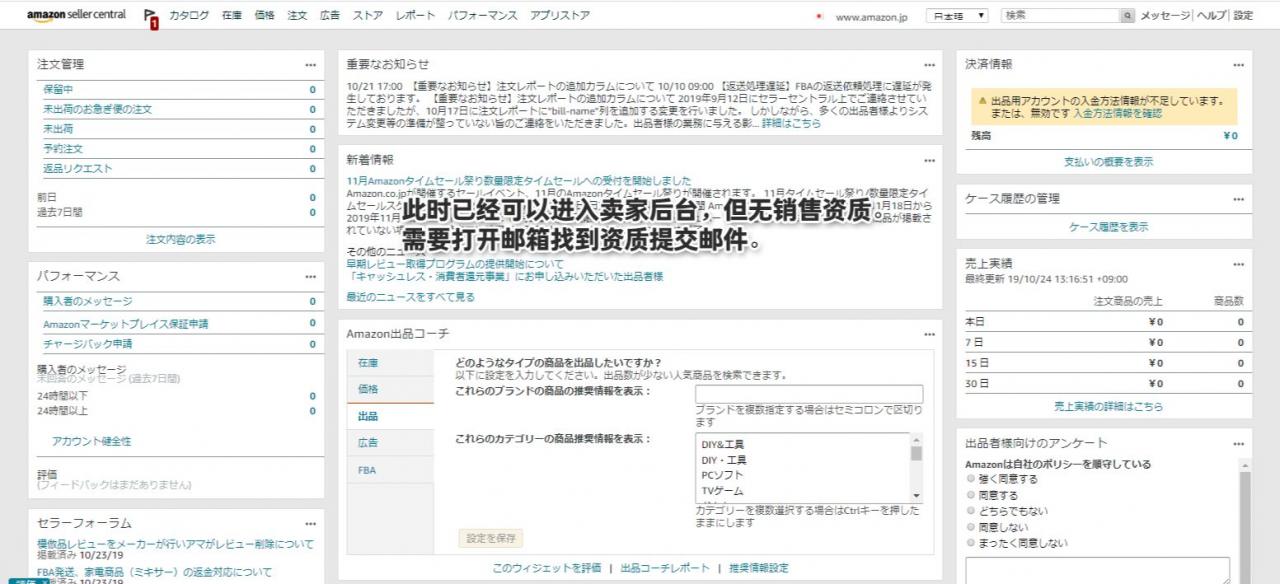The width and height of the screenshot is (1280, 584).
Task: Open the 注文管理 widget options menu
Action: [x=311, y=65]
